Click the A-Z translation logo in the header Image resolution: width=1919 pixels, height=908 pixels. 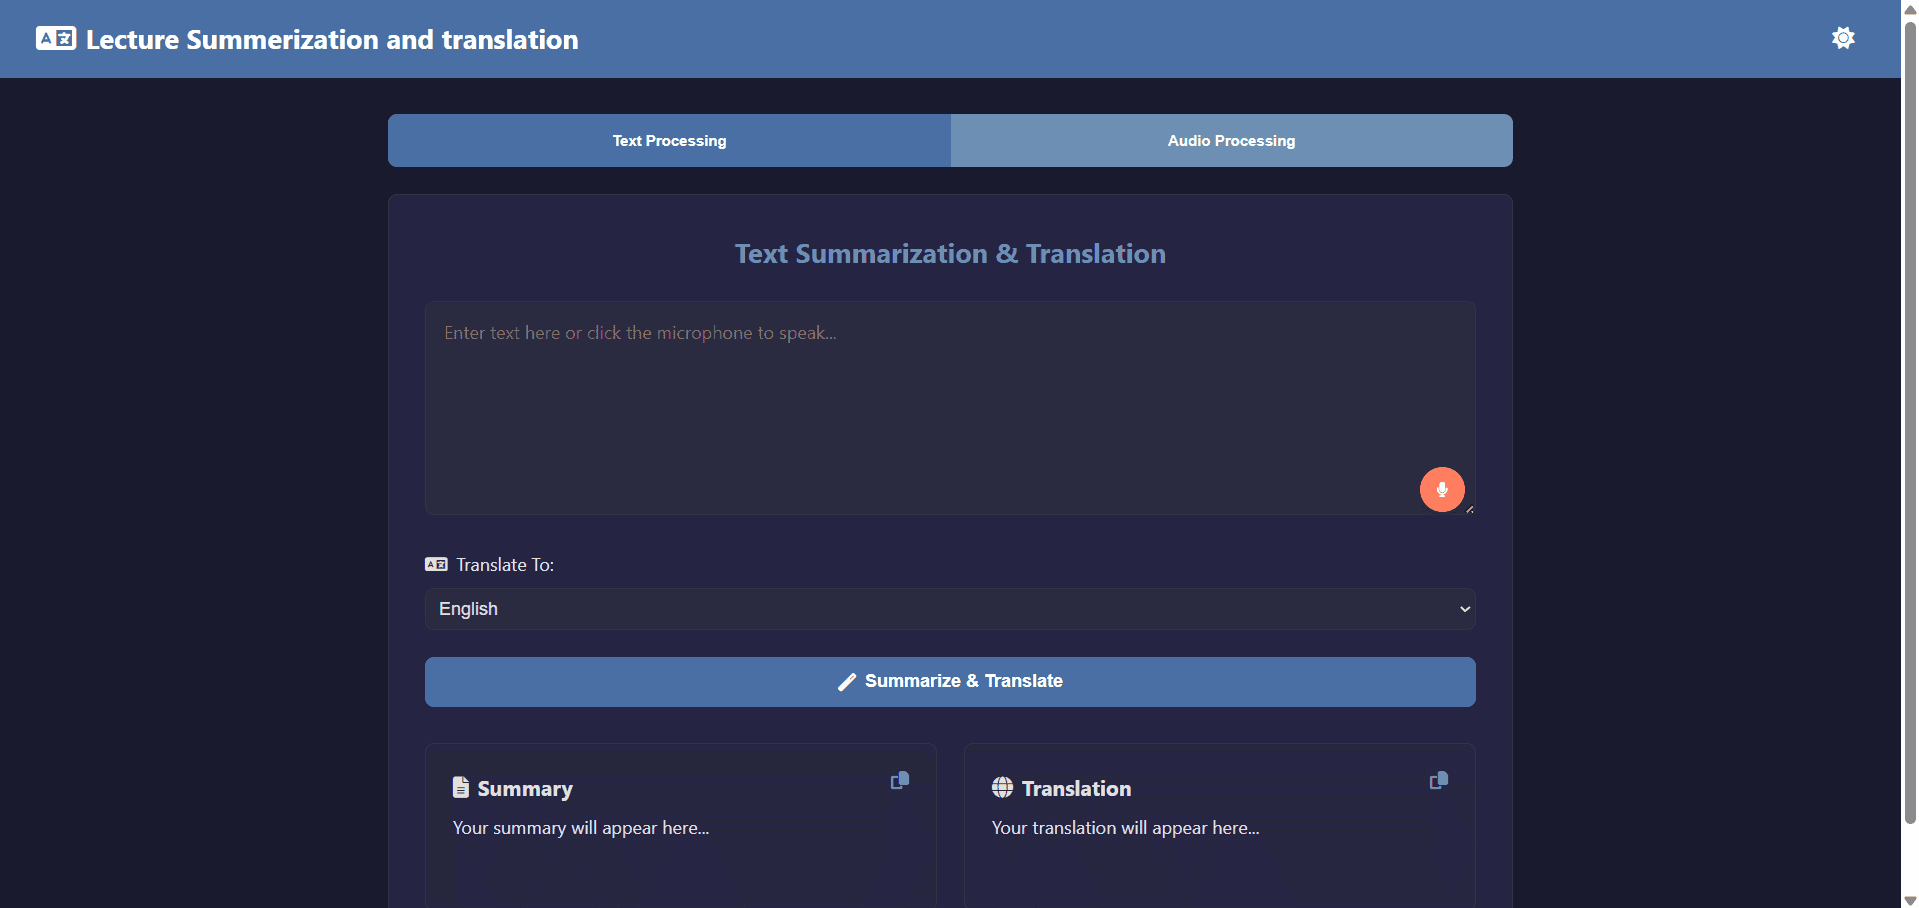[55, 38]
